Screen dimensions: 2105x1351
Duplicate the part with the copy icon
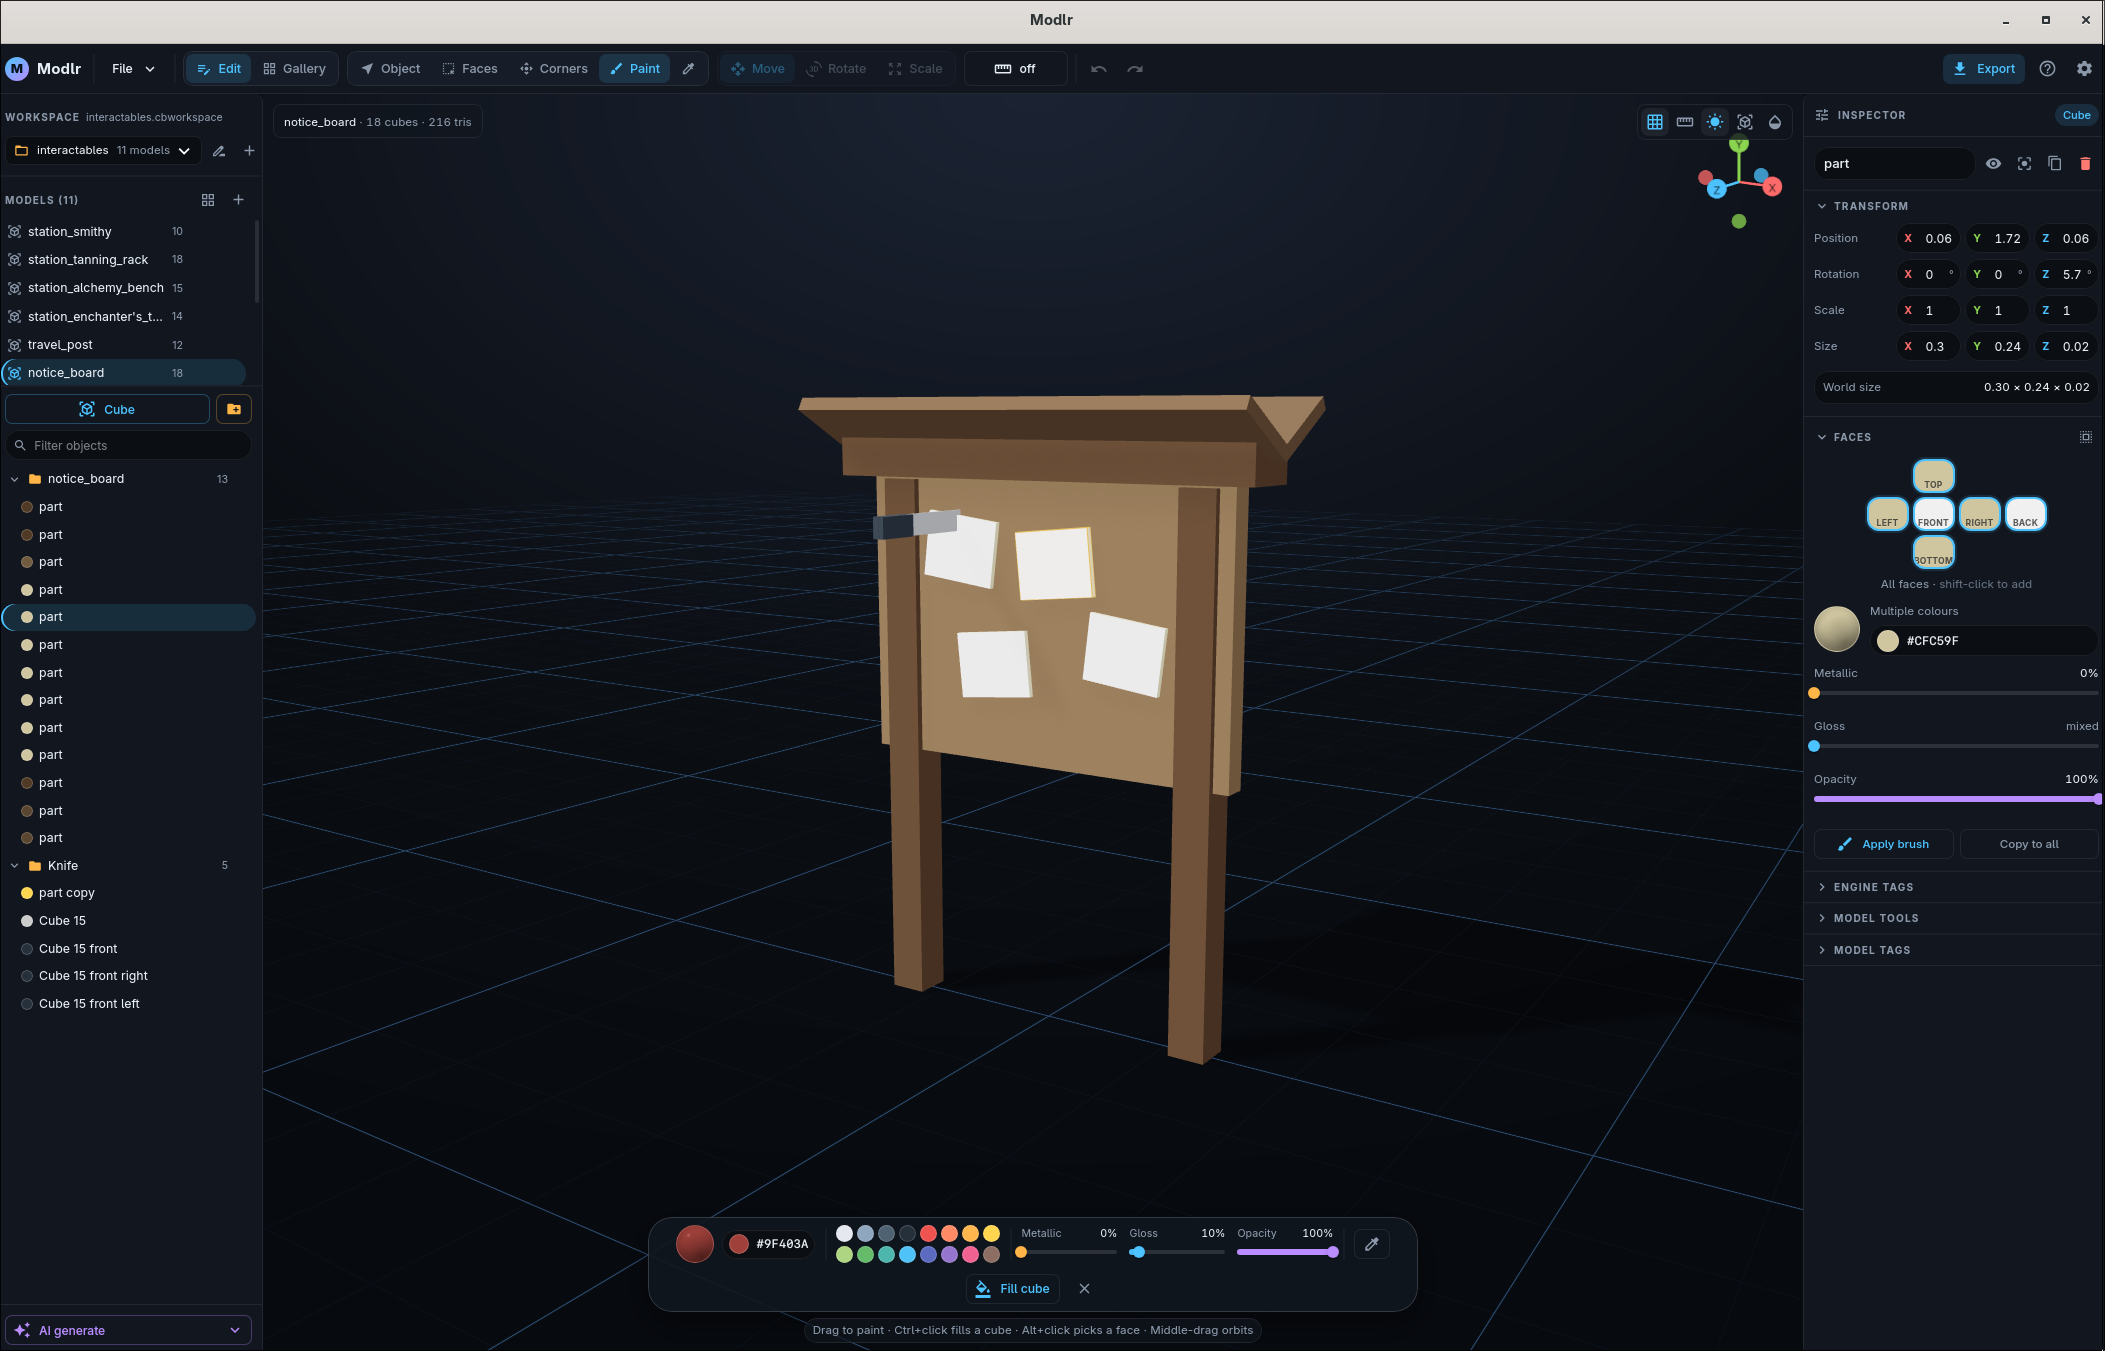coord(2054,164)
